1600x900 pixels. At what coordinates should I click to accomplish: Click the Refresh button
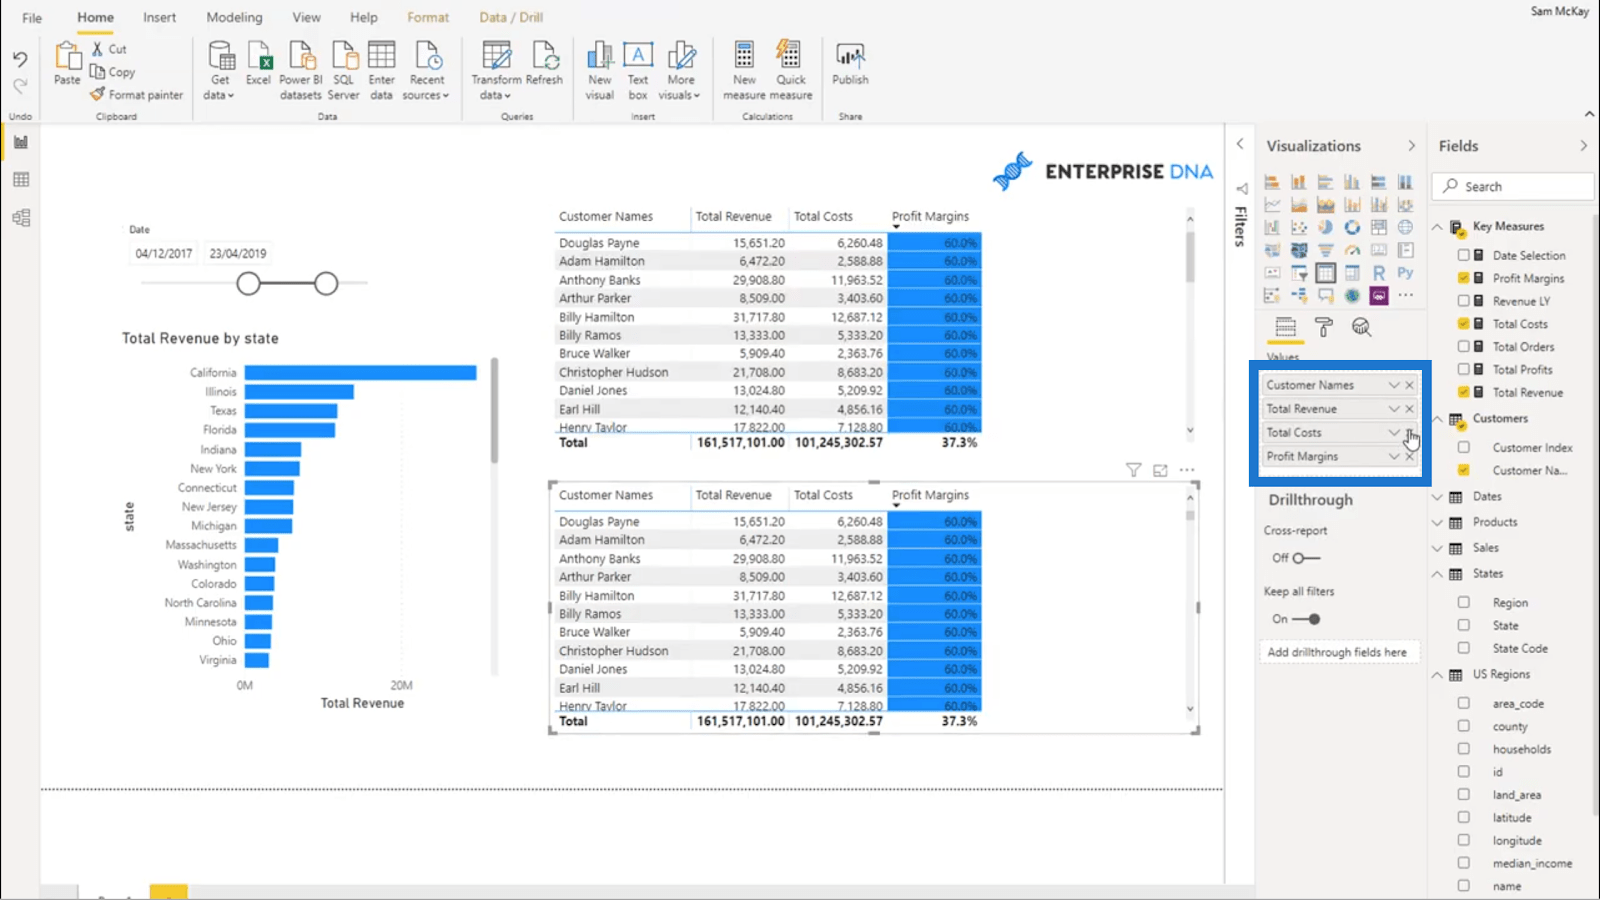[x=544, y=64]
